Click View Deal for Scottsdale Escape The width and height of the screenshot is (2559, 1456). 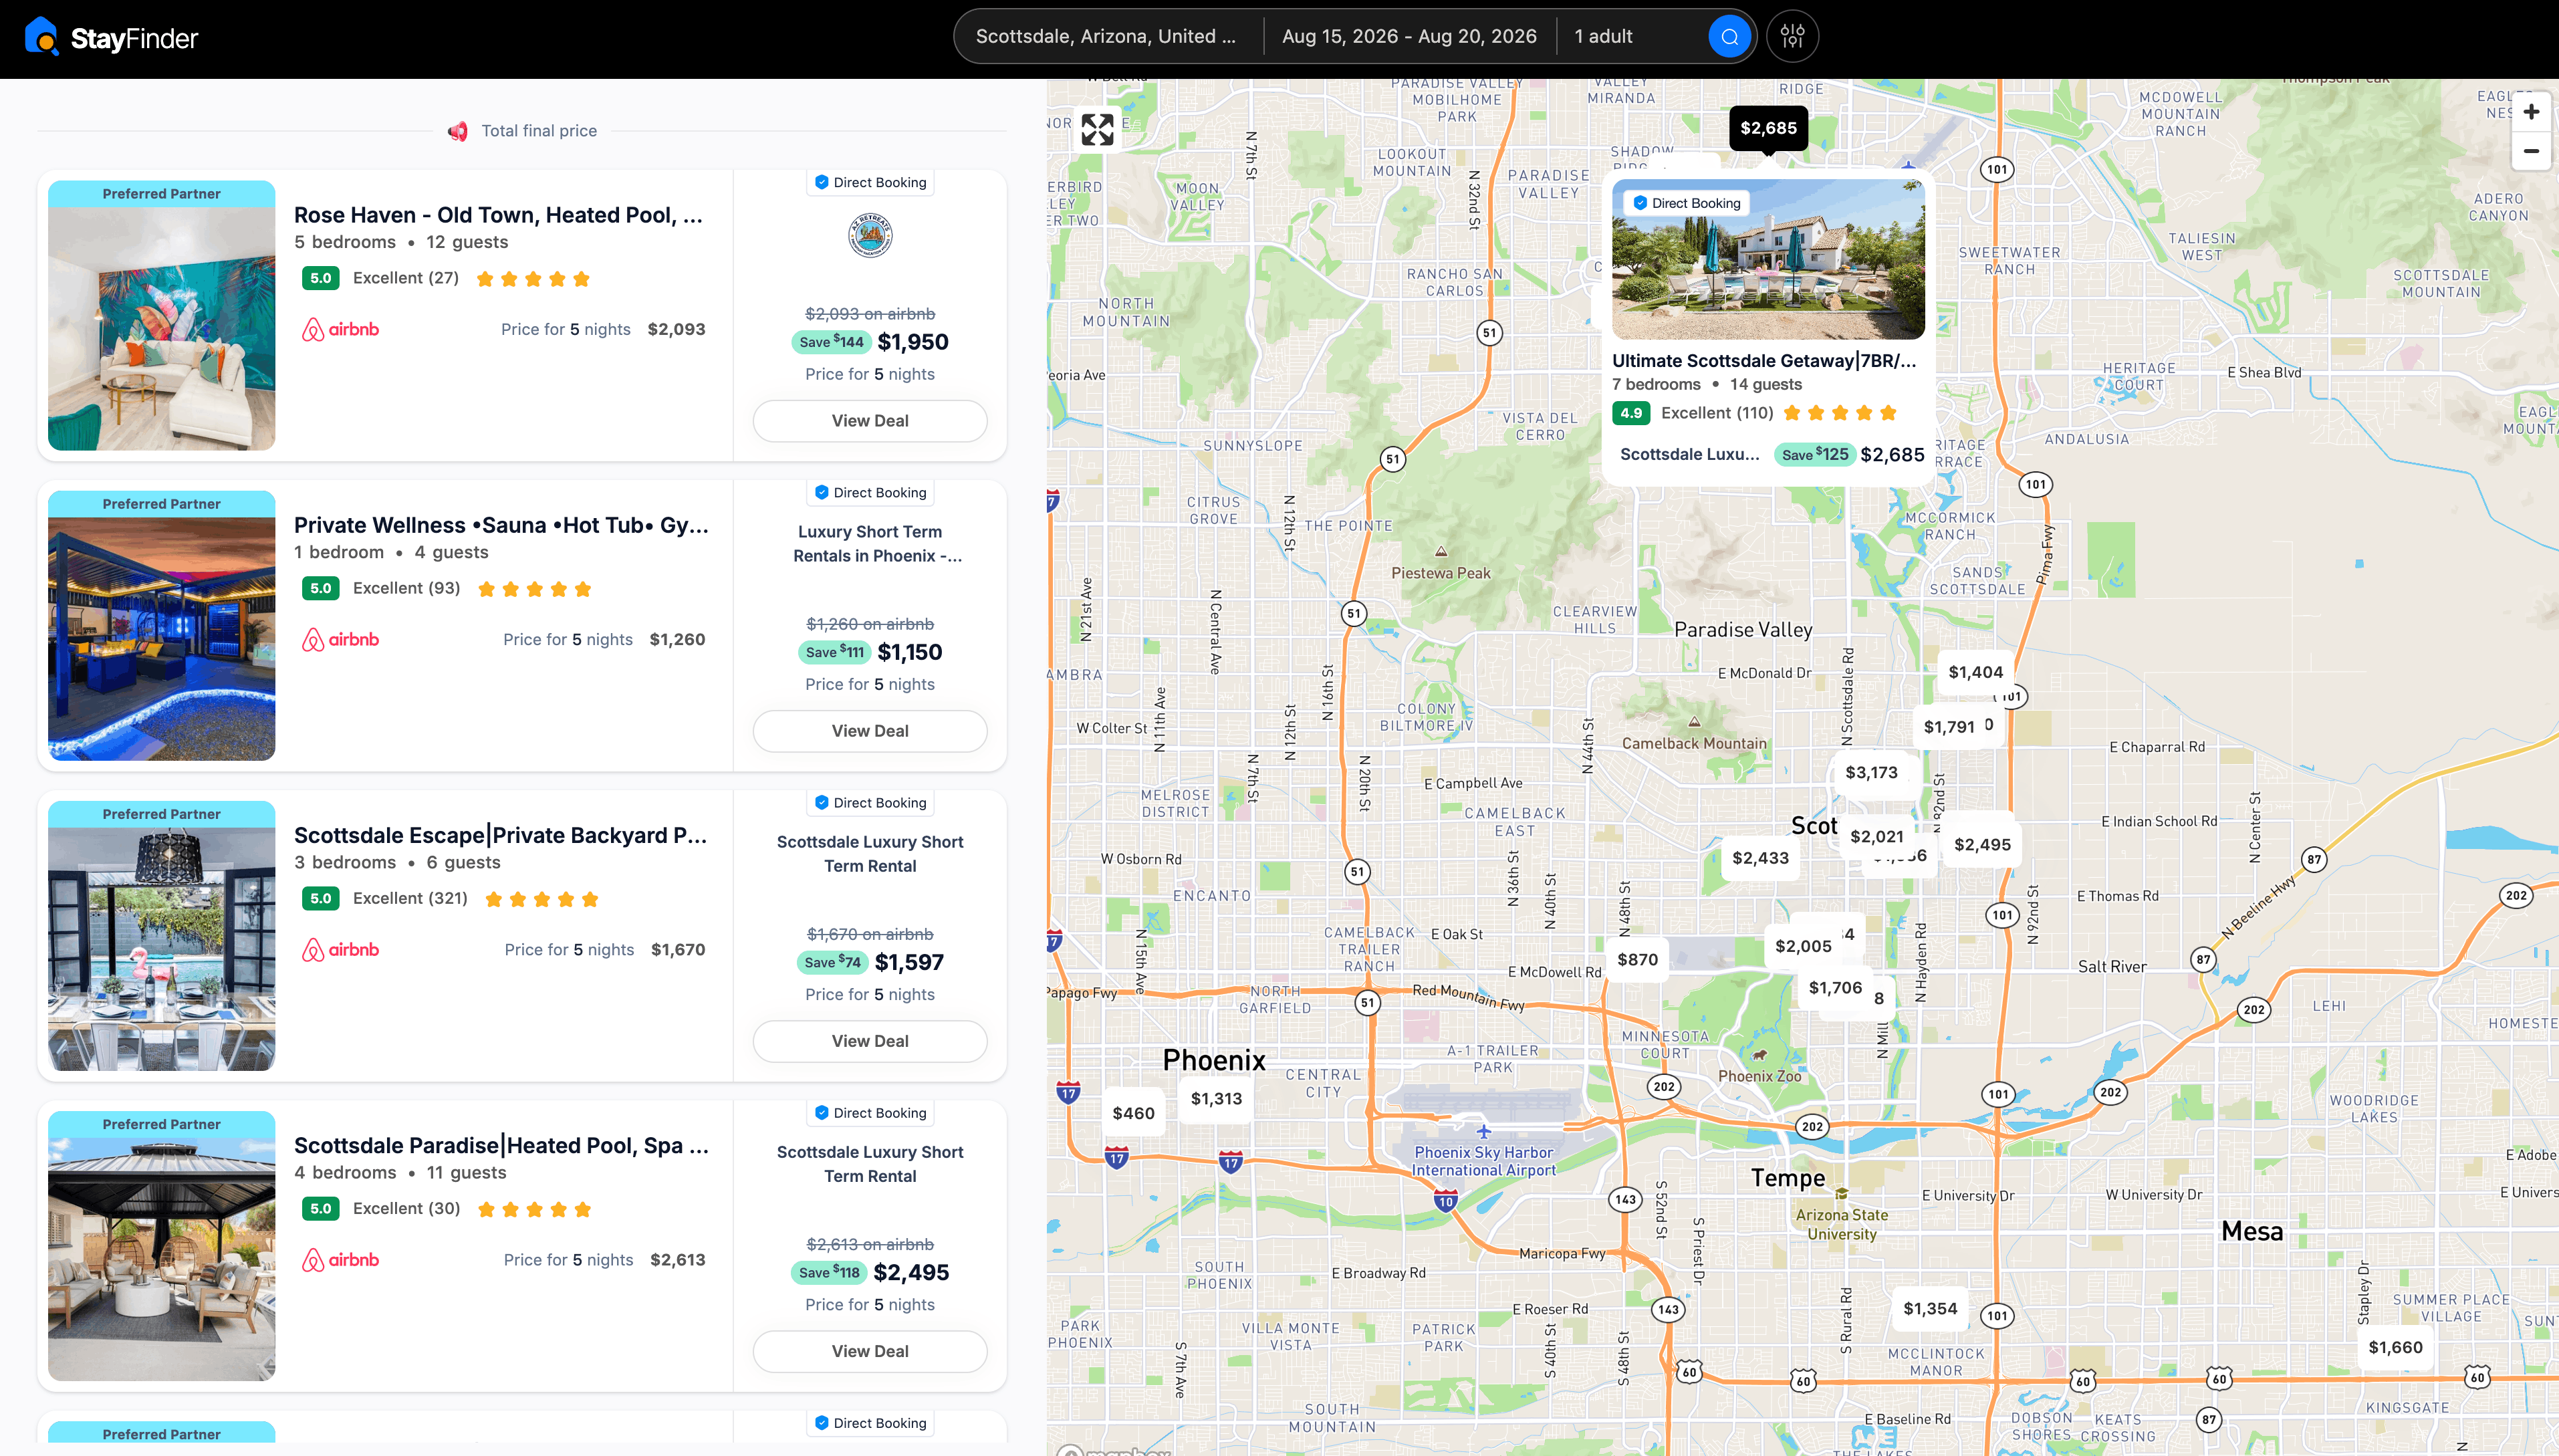[x=870, y=1041]
